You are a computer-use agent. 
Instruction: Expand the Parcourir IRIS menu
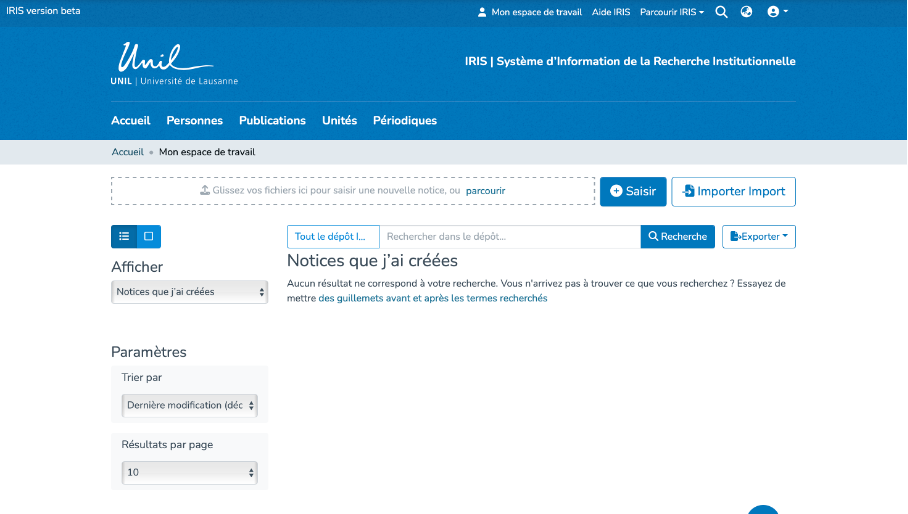point(671,12)
